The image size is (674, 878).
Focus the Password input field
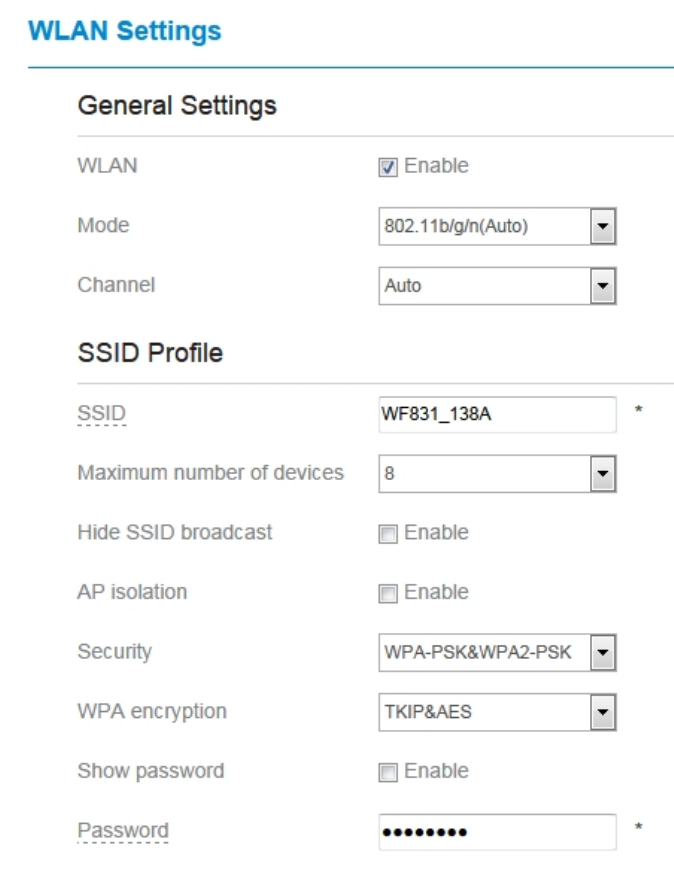pyautogui.click(x=497, y=832)
